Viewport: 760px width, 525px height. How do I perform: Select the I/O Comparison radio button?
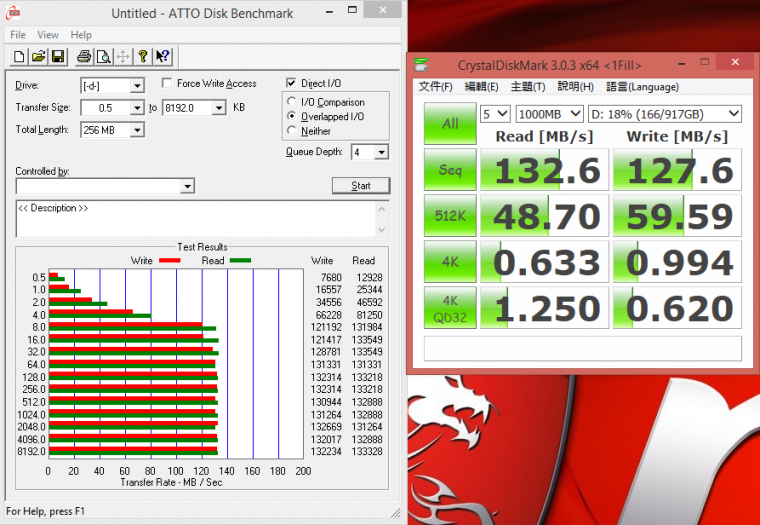pos(292,102)
